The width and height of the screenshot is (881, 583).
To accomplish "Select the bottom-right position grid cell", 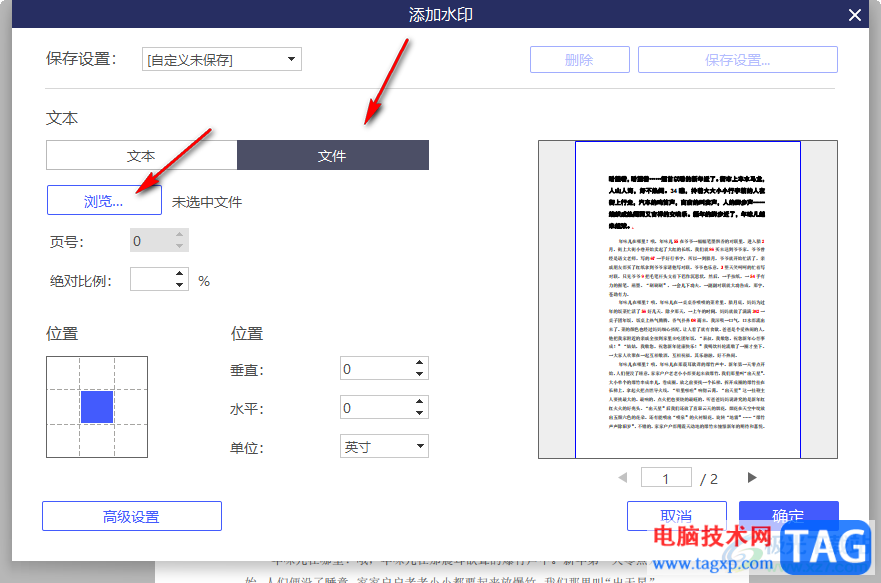I will pos(131,441).
